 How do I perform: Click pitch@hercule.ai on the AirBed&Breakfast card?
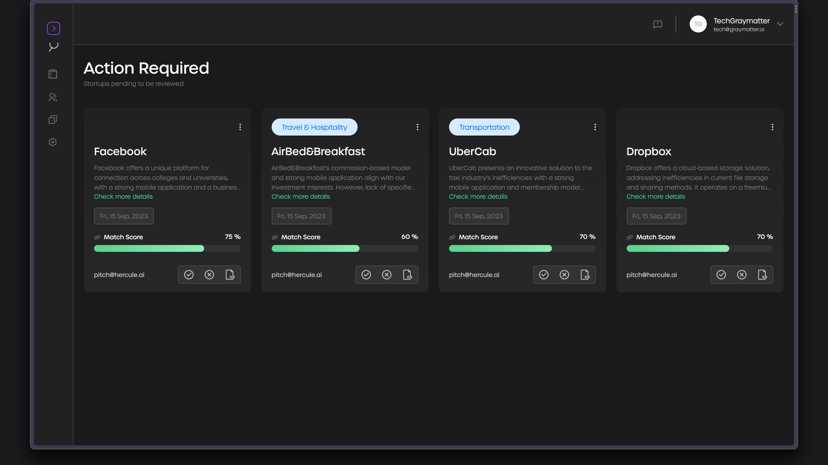point(296,274)
